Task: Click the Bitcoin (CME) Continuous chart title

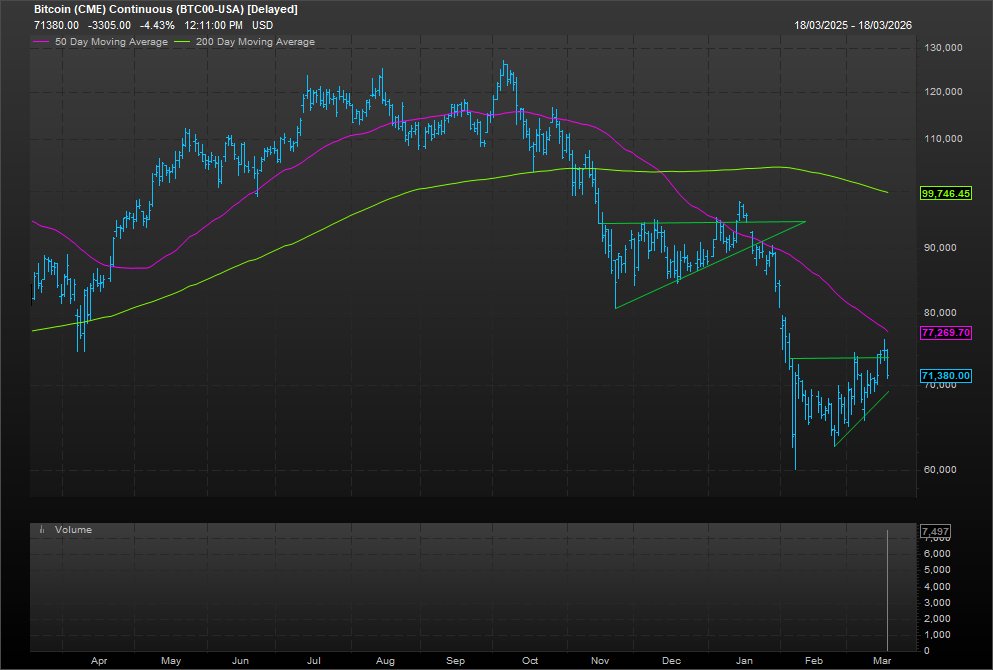Action: click(165, 9)
